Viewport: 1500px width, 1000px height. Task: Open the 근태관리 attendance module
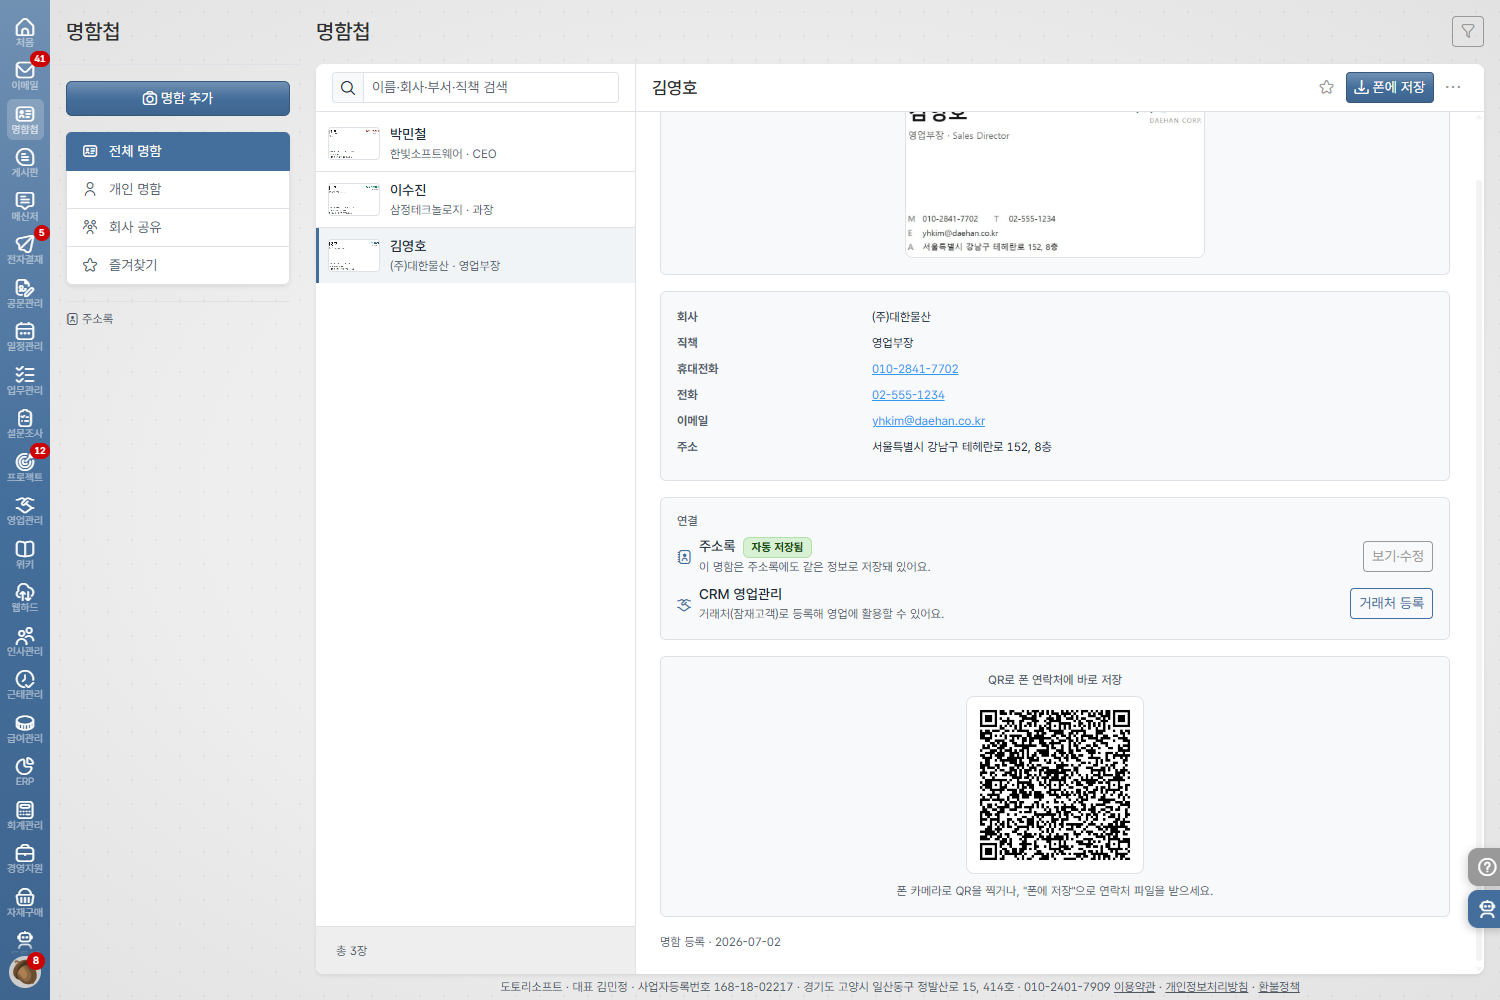point(25,684)
